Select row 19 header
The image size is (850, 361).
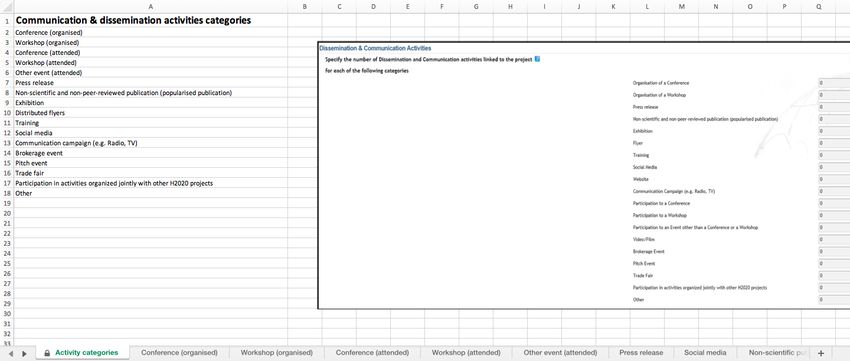click(7, 203)
